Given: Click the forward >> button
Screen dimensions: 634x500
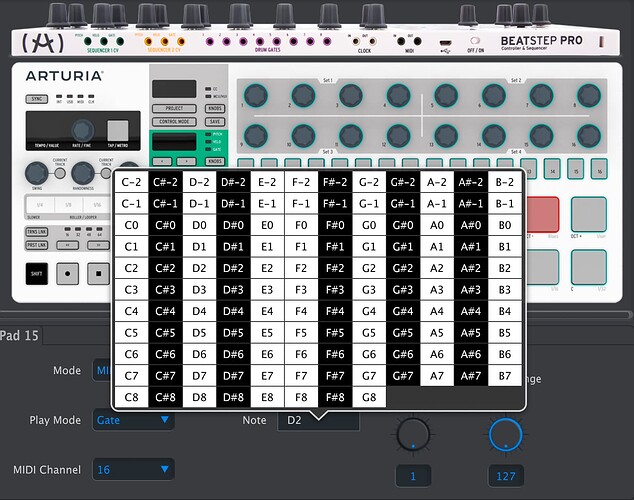Looking at the screenshot, I should 99,245.
